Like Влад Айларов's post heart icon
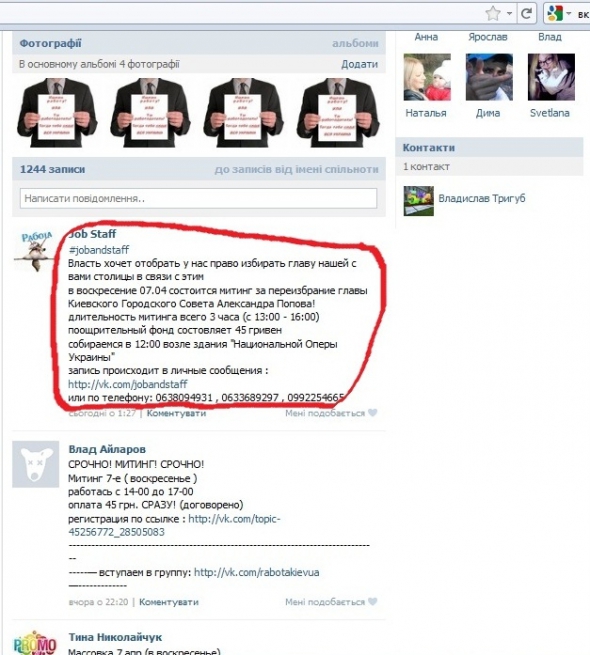Image resolution: width=590 pixels, height=655 pixels. pos(373,602)
